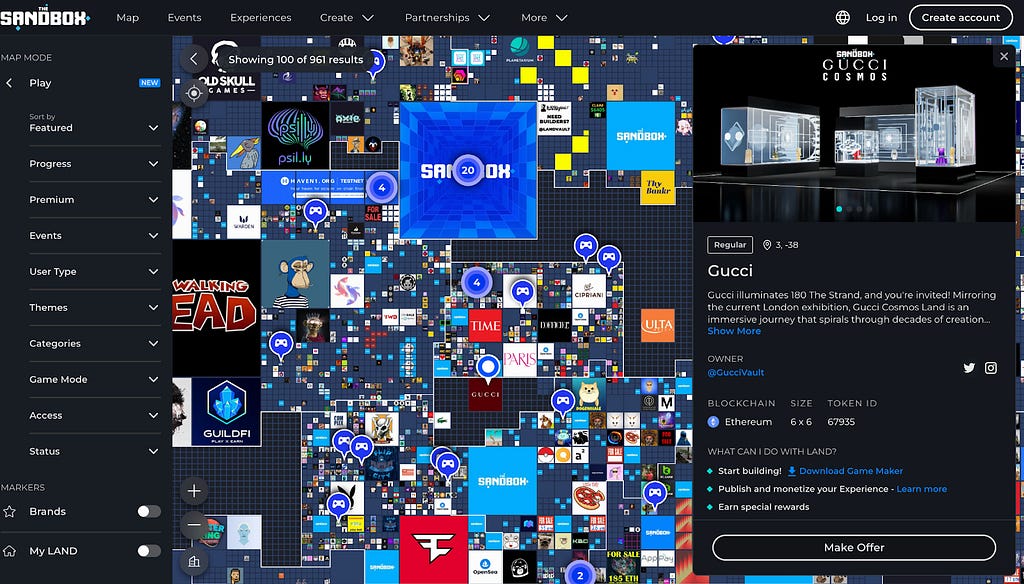Click the FaZe clan red tile
This screenshot has width=1024, height=584.
[434, 549]
